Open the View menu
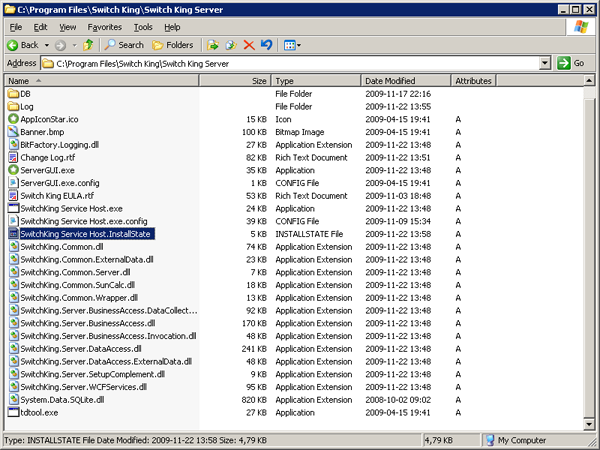600x450 pixels. coord(68,27)
